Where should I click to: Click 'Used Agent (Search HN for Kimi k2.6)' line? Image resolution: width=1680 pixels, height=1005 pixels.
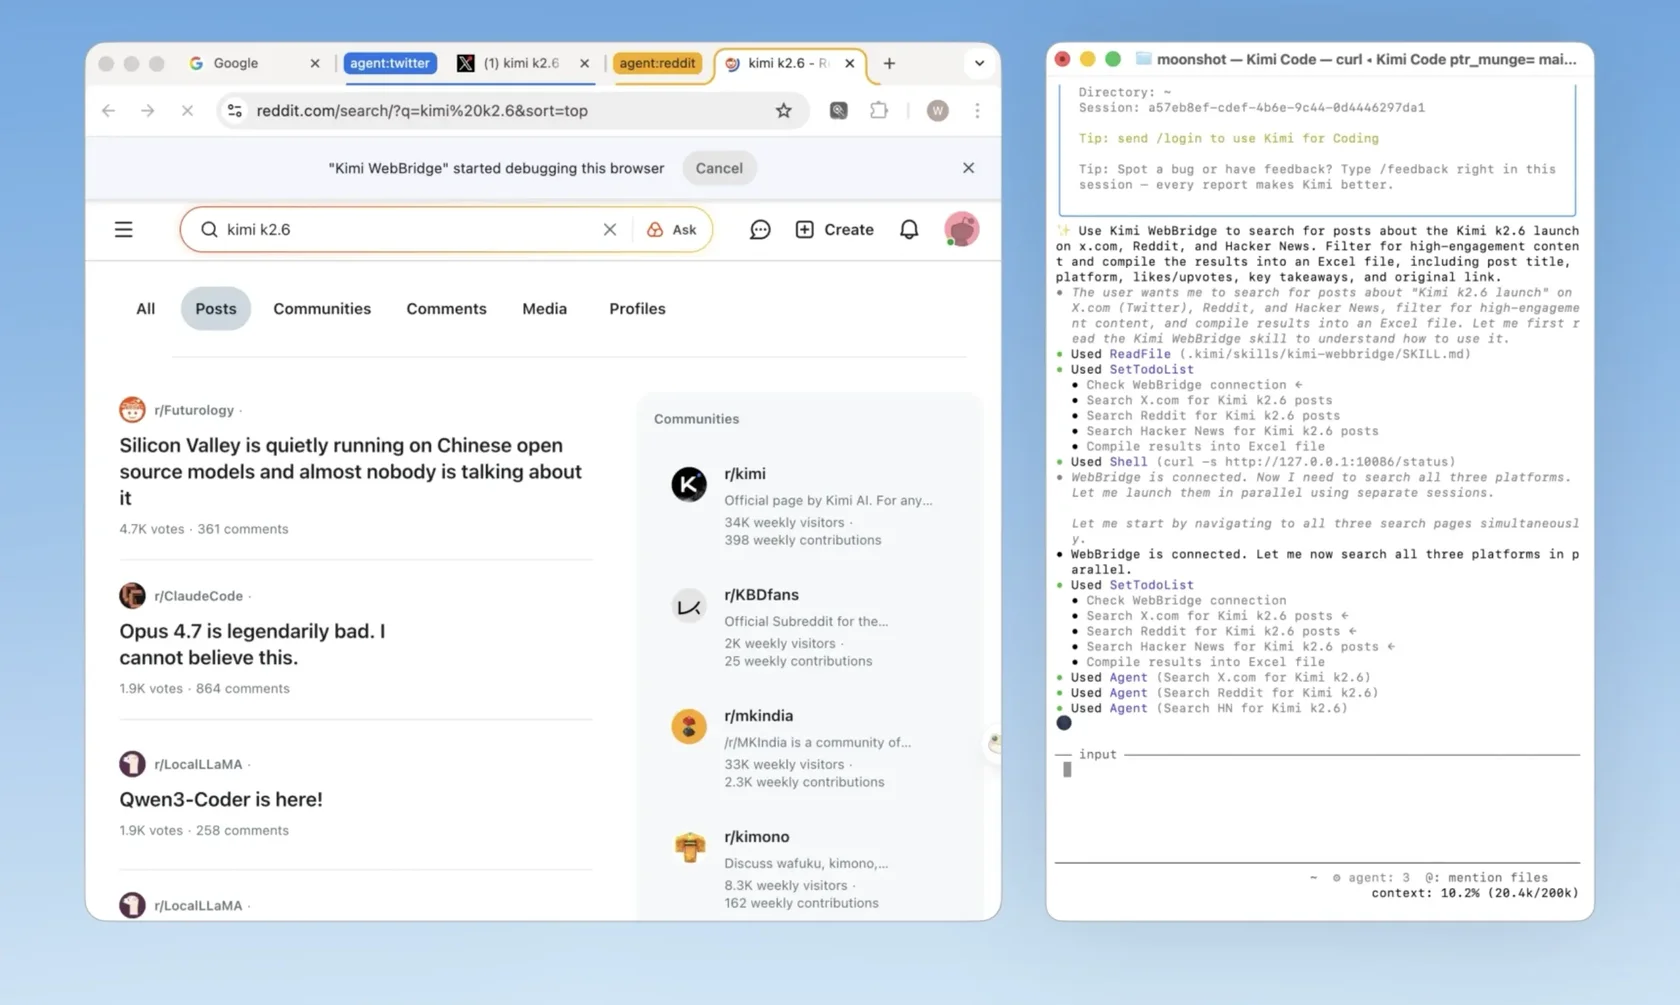1209,708
